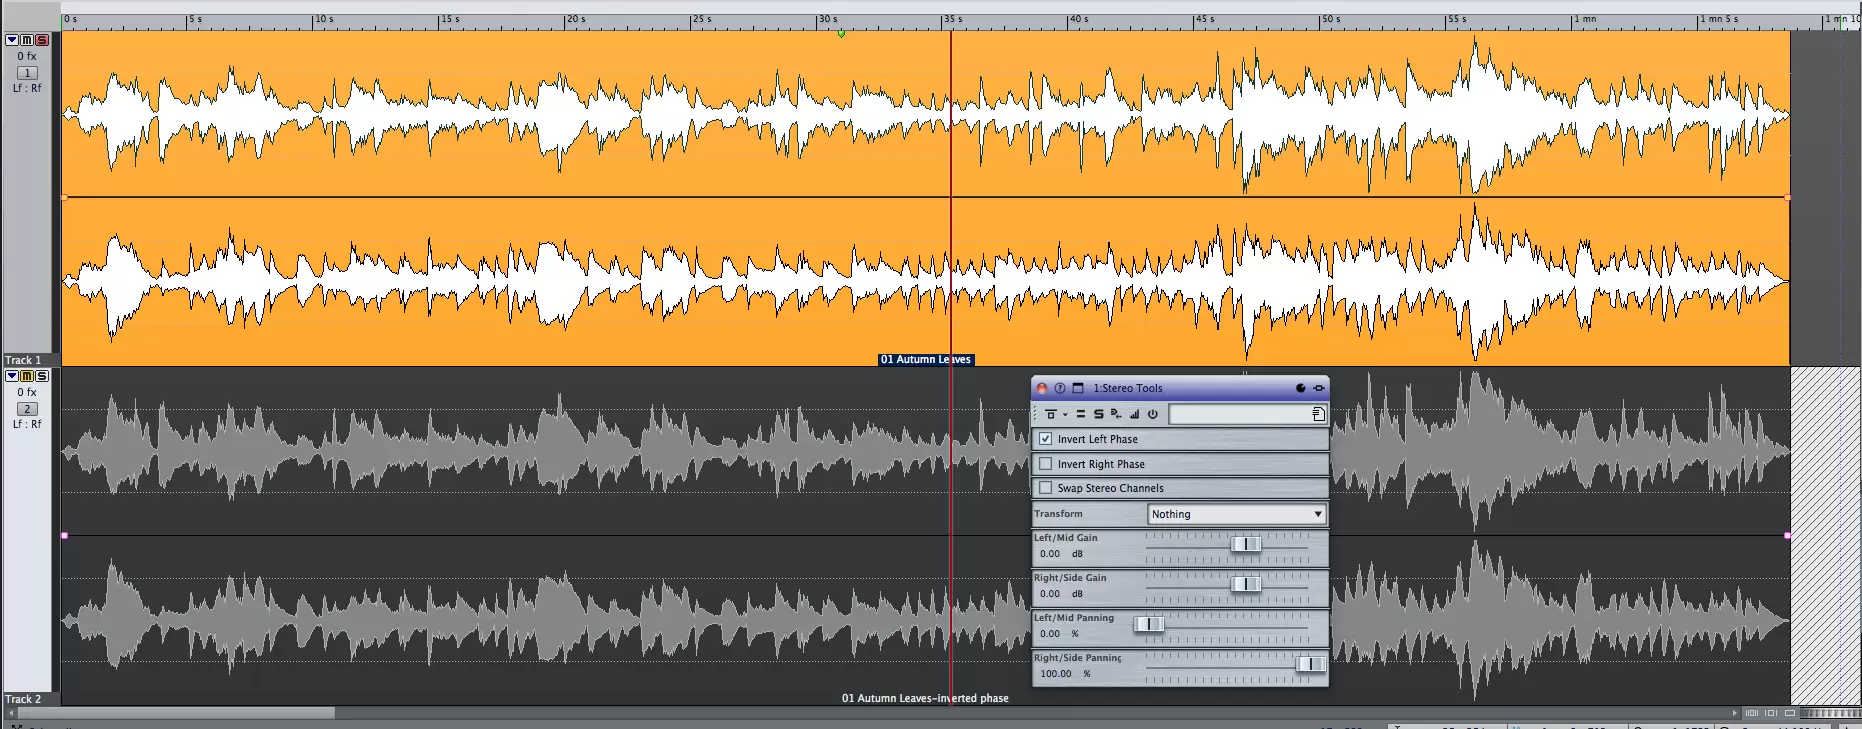The height and width of the screenshot is (729, 1862).
Task: Toggle the solo button on Track 1
Action: click(x=42, y=40)
